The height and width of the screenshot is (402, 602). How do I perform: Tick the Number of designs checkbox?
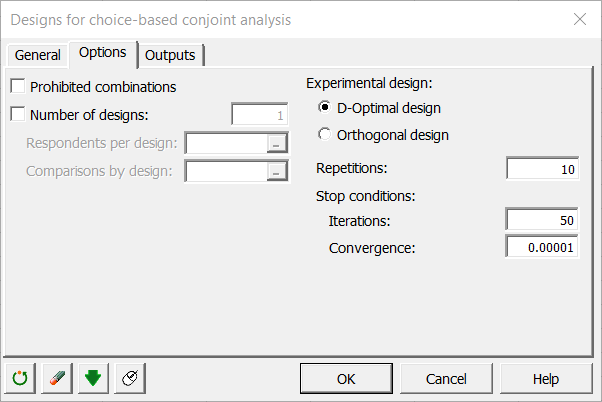click(18, 114)
